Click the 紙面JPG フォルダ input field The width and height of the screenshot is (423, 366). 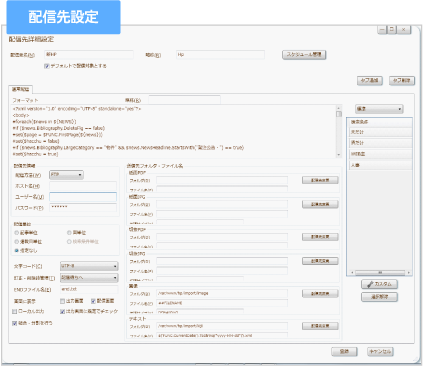[222, 204]
